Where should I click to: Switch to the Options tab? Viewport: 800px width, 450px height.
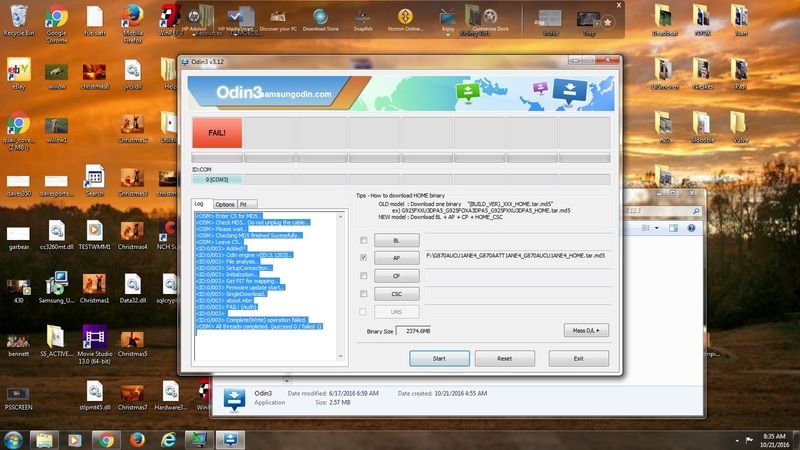[x=224, y=204]
